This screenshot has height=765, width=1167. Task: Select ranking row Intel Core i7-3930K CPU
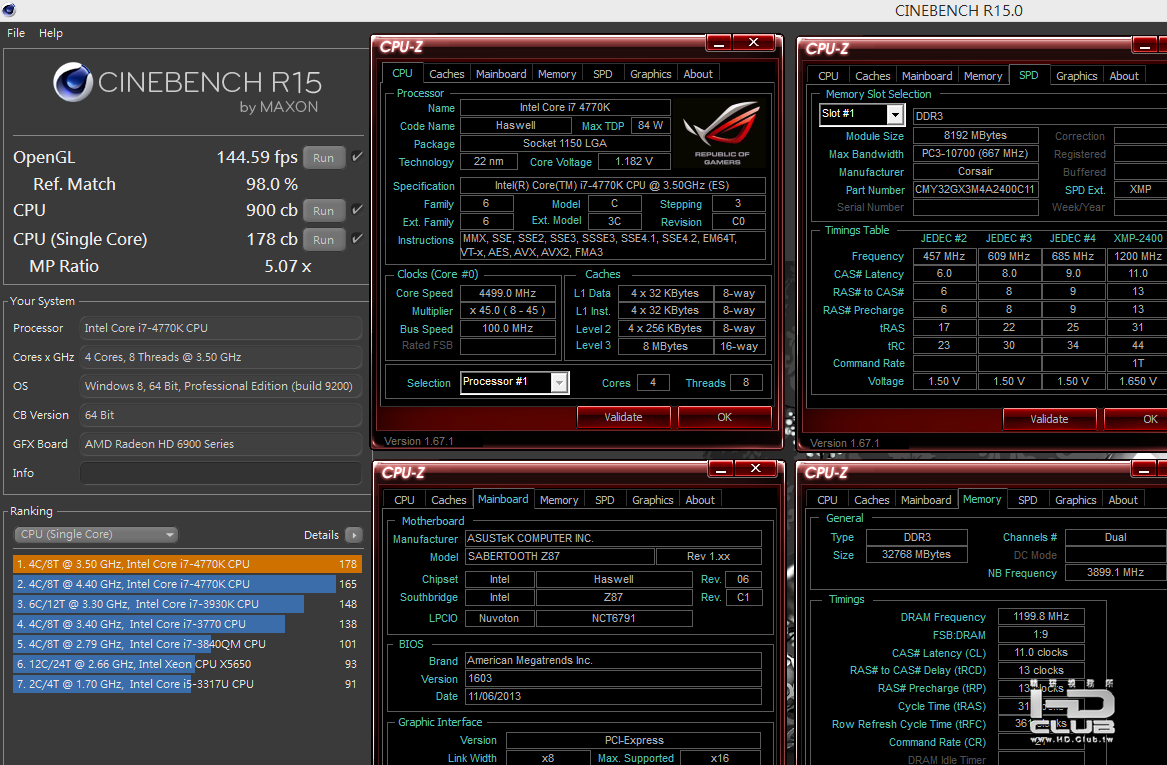(x=186, y=604)
